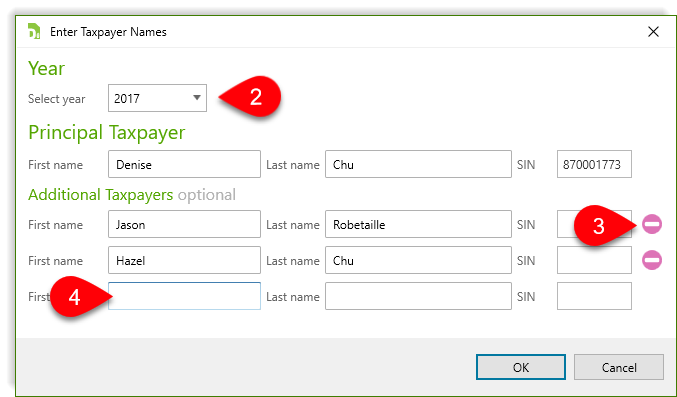Click the empty SIN field in the last row

[x=594, y=296]
